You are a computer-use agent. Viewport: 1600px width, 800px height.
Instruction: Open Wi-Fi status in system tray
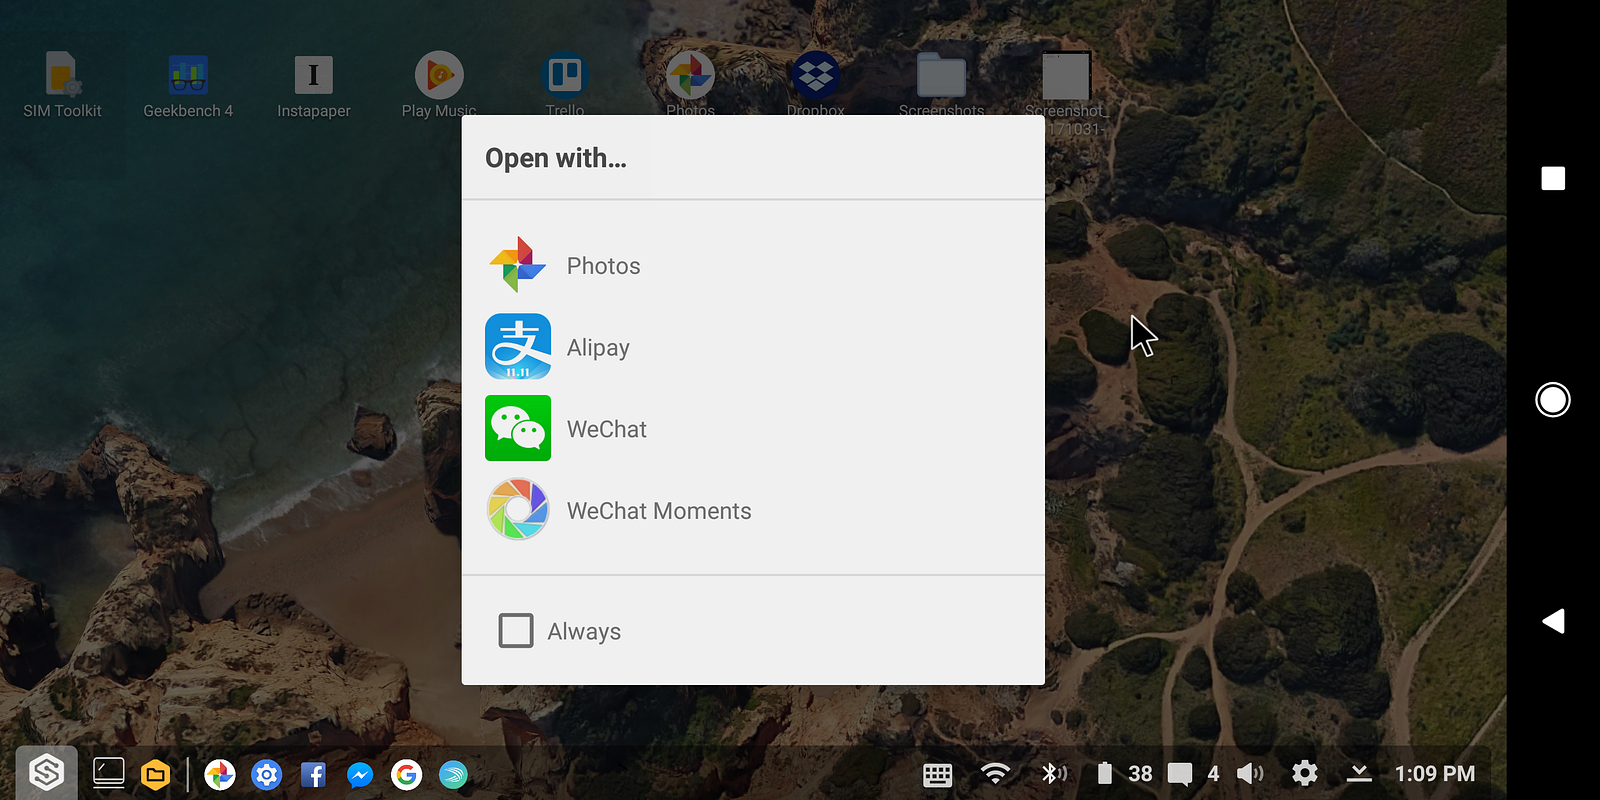click(x=995, y=773)
